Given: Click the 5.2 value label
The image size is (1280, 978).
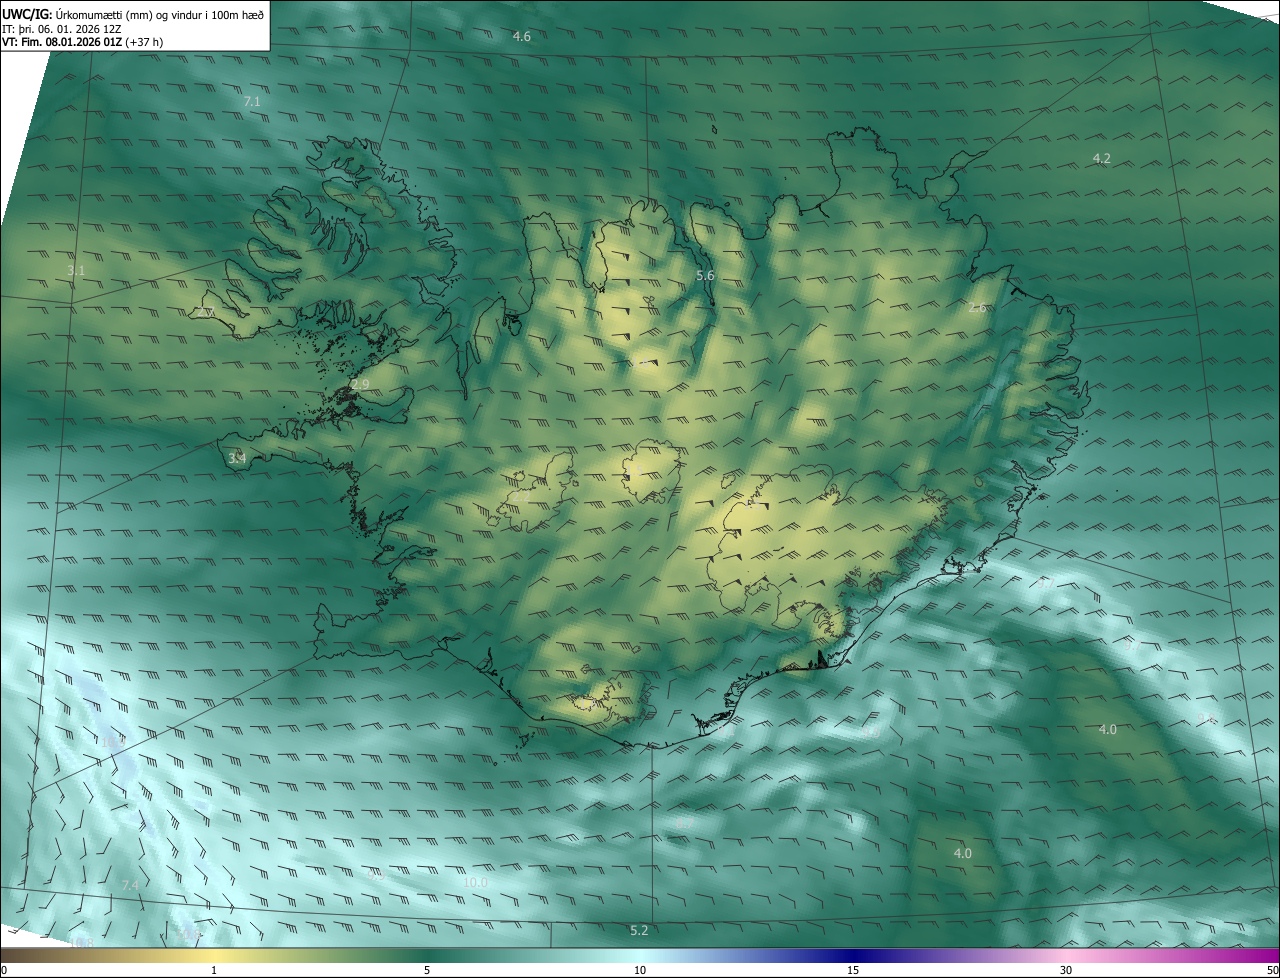Looking at the screenshot, I should (x=639, y=931).
